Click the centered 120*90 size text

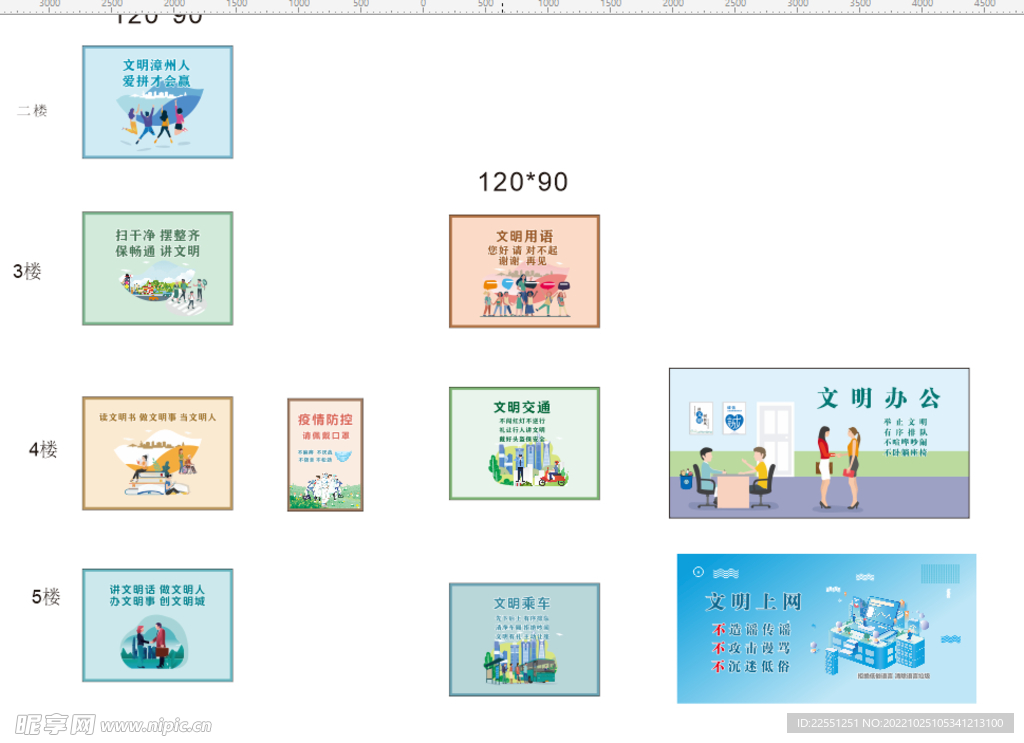point(523,182)
